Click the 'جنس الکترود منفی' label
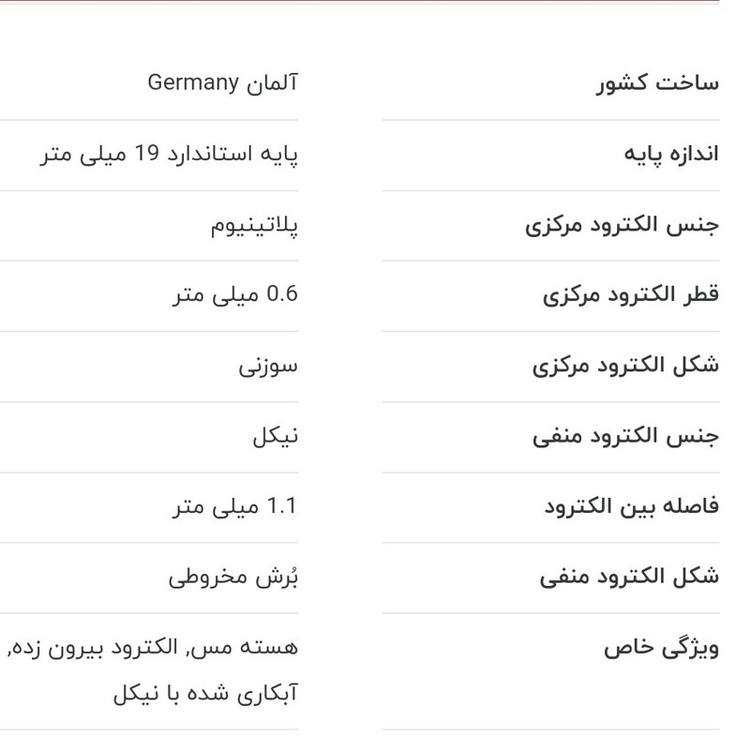Screen dimensions: 750x750 click(626, 436)
